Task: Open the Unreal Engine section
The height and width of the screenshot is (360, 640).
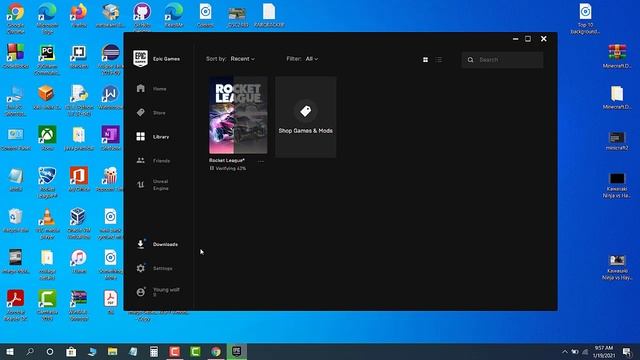Action: tap(153, 184)
